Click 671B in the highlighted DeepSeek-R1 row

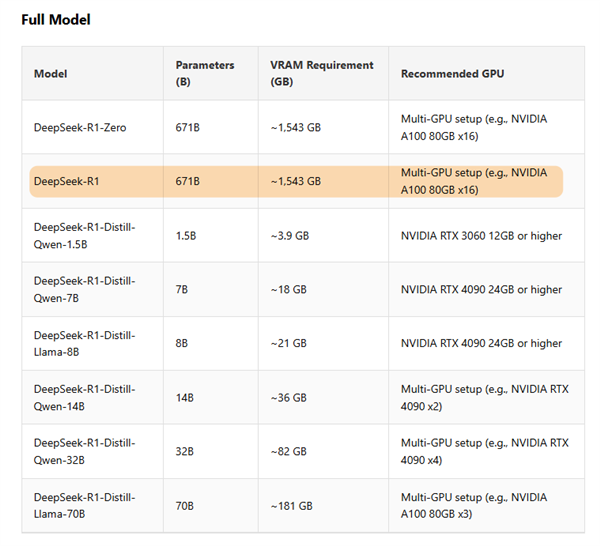pyautogui.click(x=188, y=181)
